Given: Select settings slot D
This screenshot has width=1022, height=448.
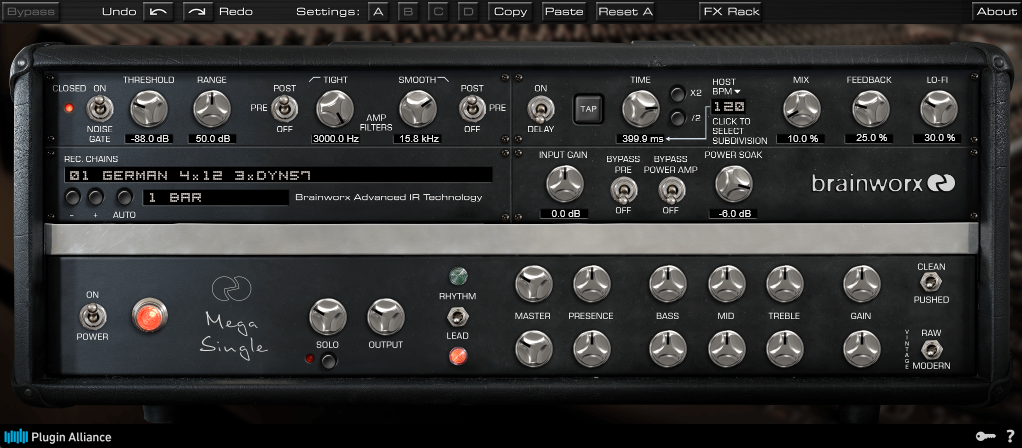Looking at the screenshot, I should 468,12.
